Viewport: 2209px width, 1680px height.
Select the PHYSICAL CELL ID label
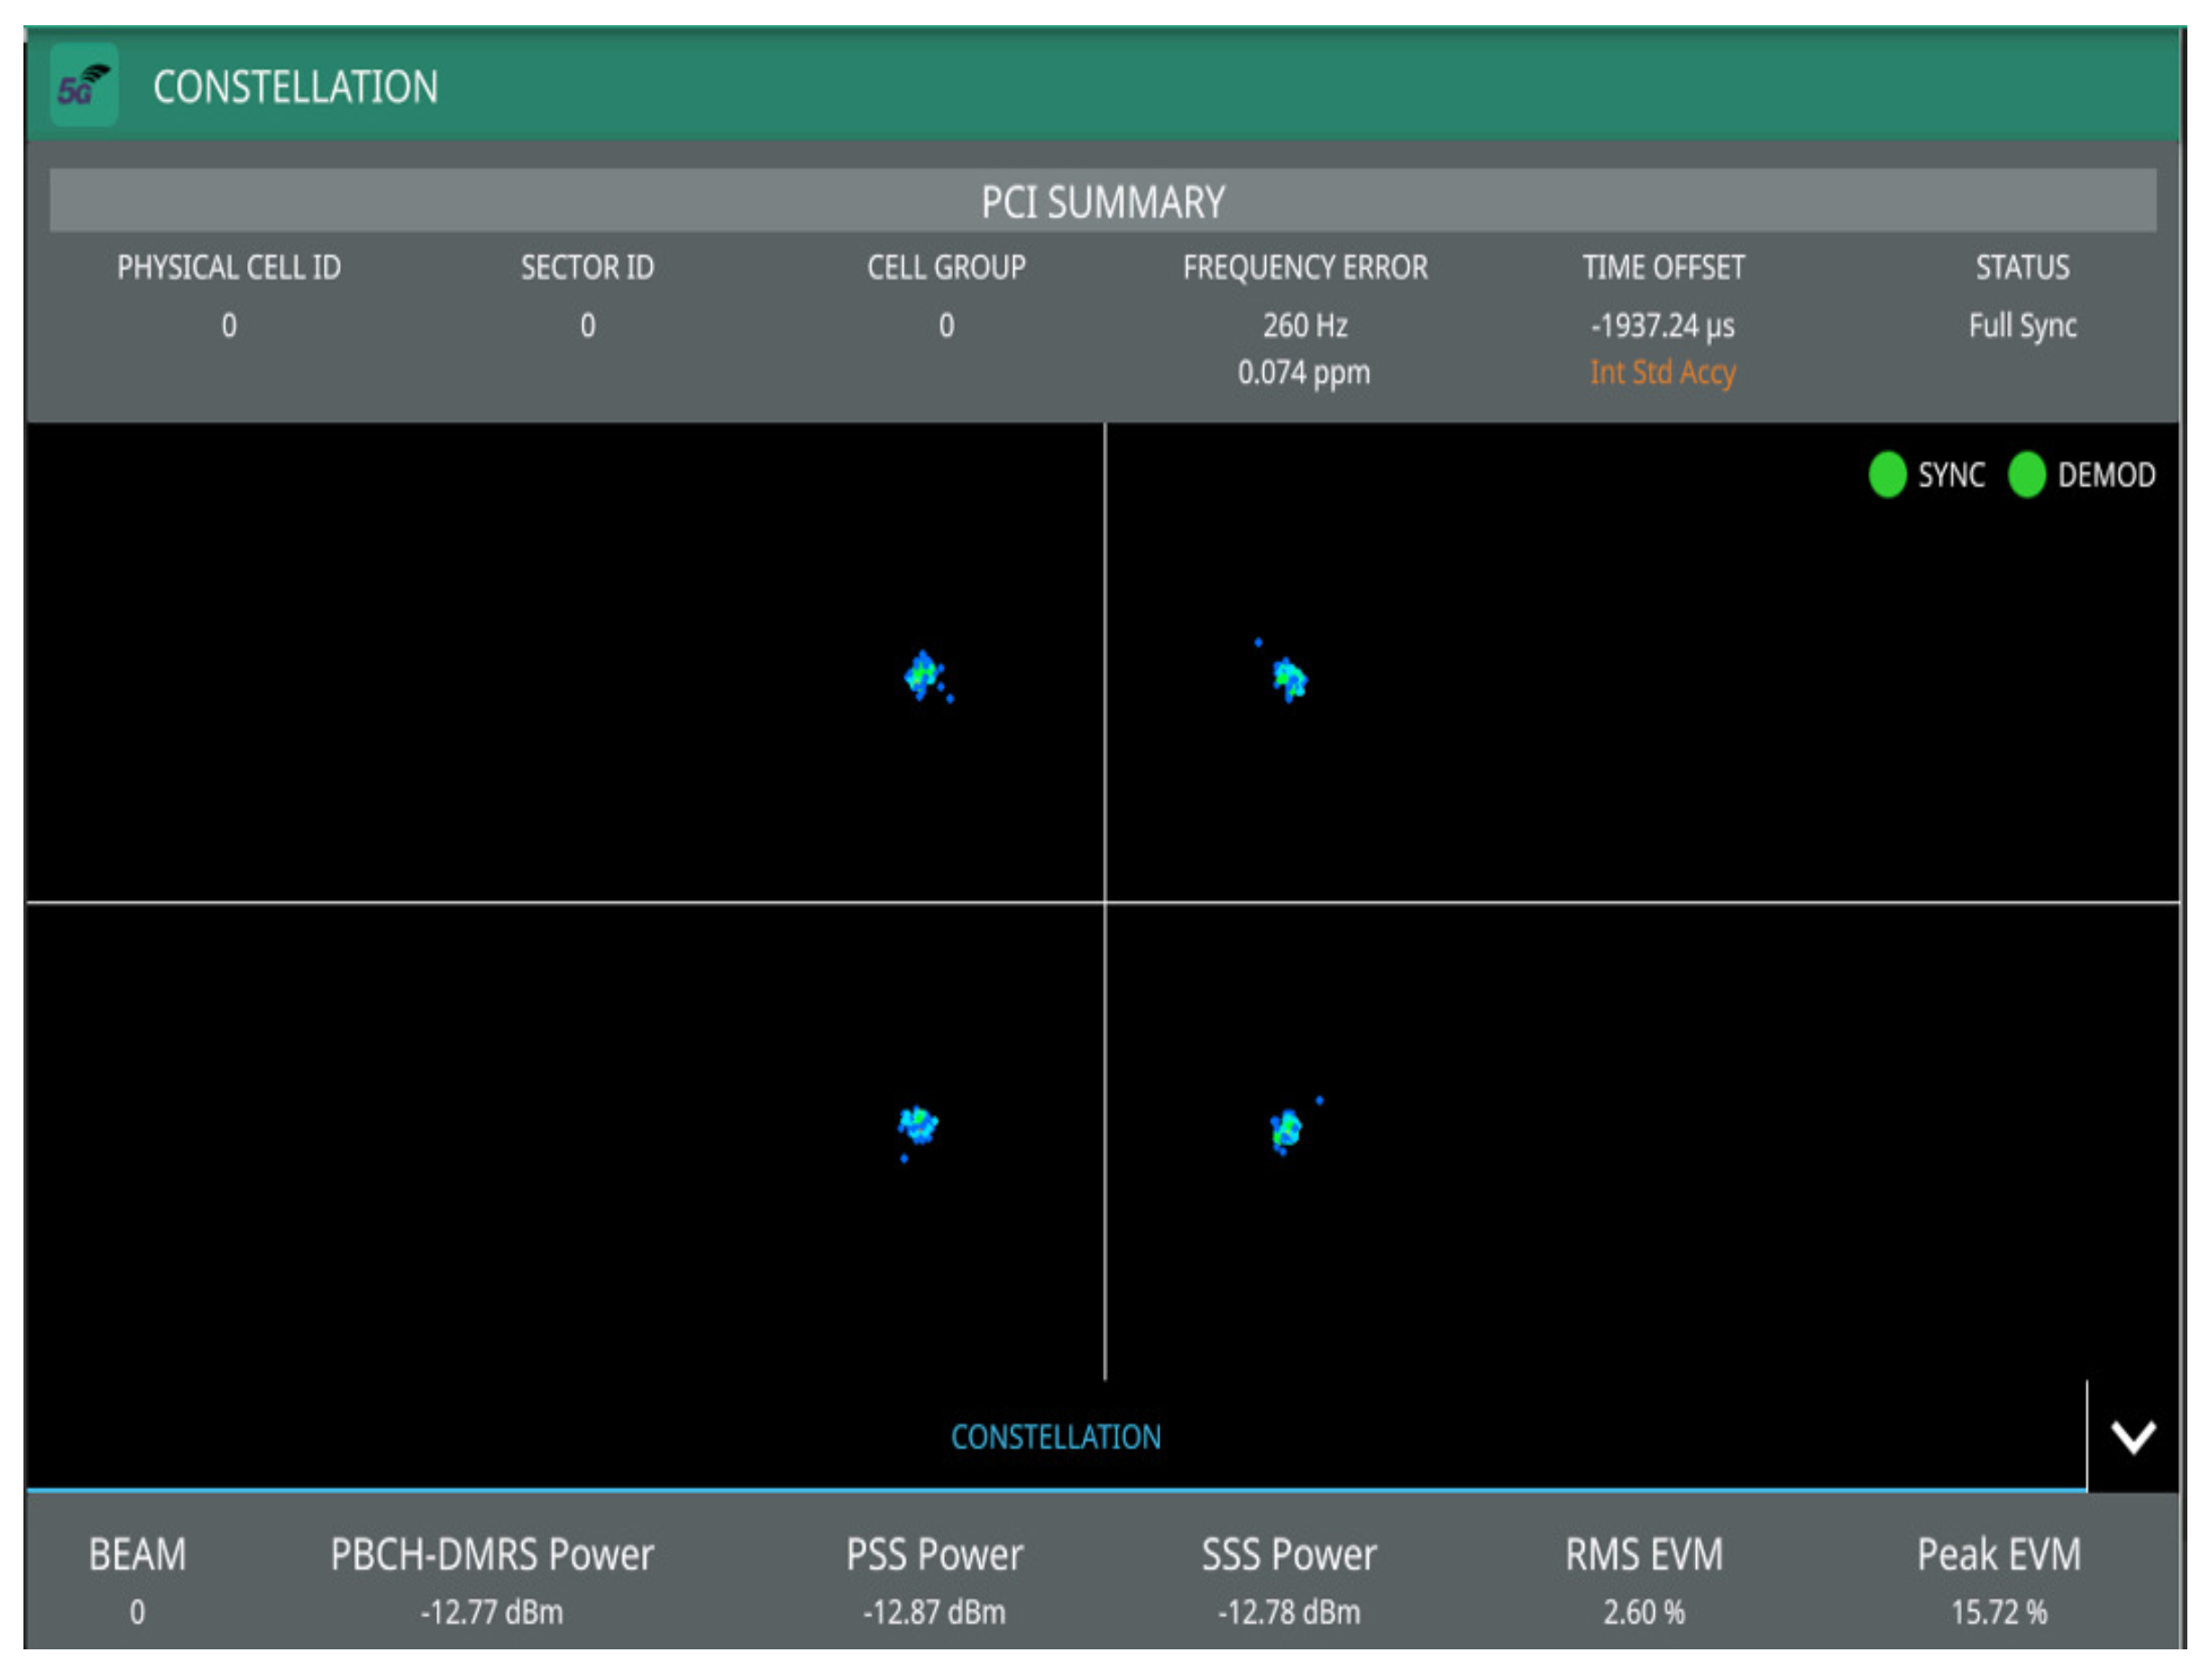click(229, 267)
